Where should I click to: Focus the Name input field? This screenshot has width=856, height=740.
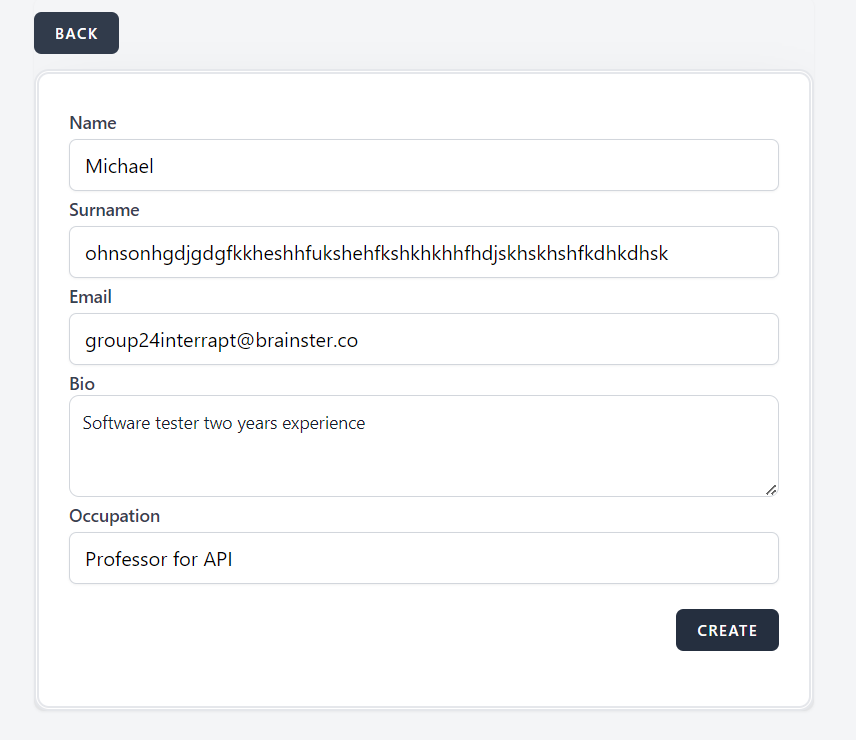(x=423, y=165)
